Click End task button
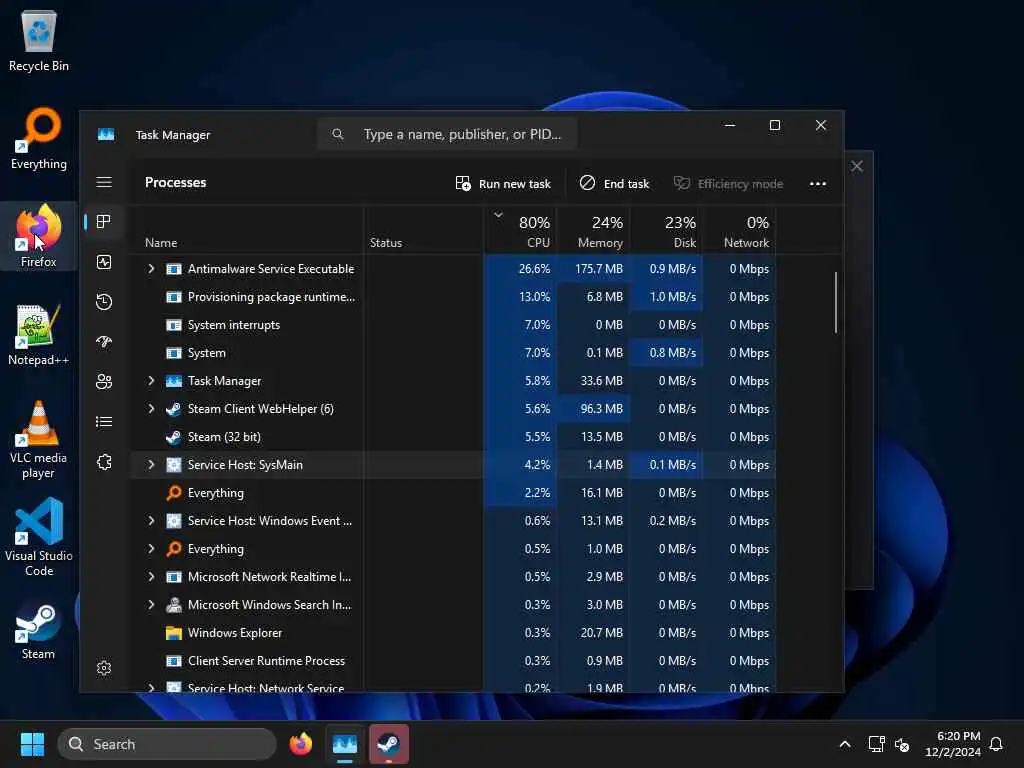The image size is (1024, 768). pos(615,184)
